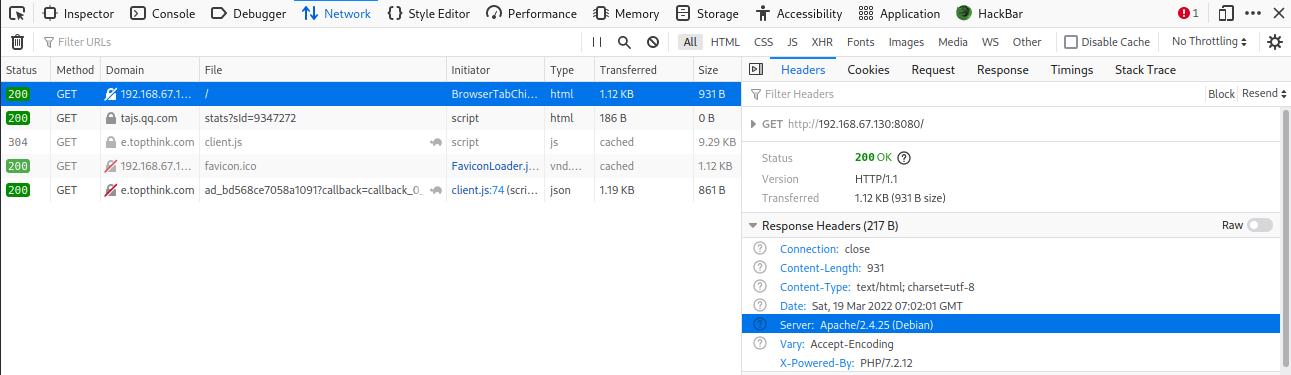Collapse the network details pane icon

pos(756,70)
